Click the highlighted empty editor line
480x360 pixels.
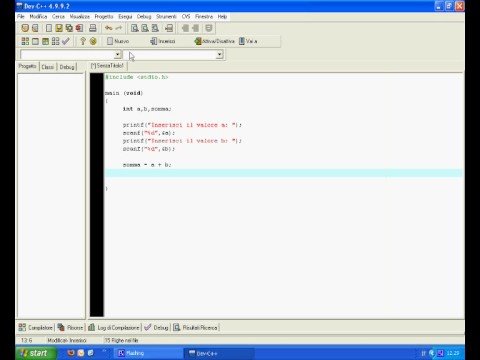284,173
